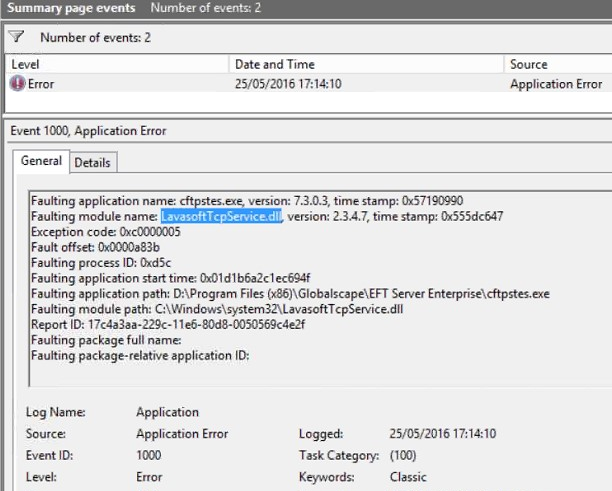
Task: Click Faulting package-relative application ID line
Action: [x=140, y=356]
